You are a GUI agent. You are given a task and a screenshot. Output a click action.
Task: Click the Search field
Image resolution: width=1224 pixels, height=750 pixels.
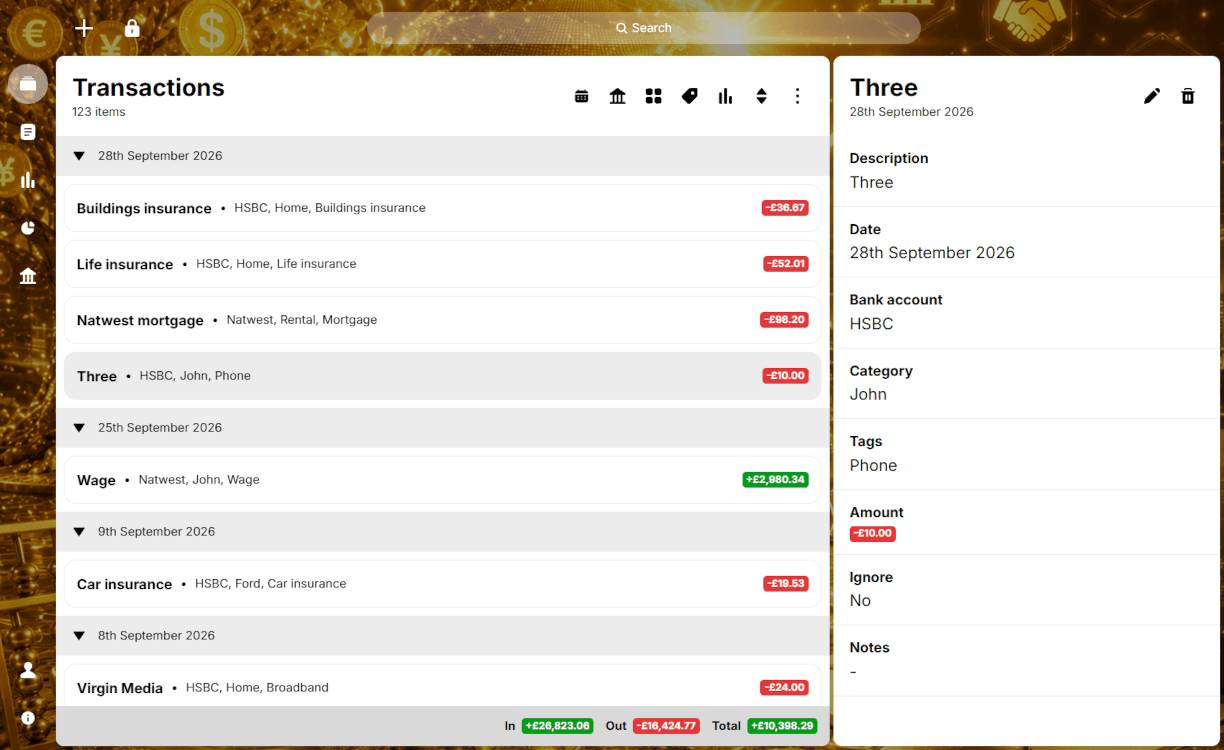(x=644, y=28)
